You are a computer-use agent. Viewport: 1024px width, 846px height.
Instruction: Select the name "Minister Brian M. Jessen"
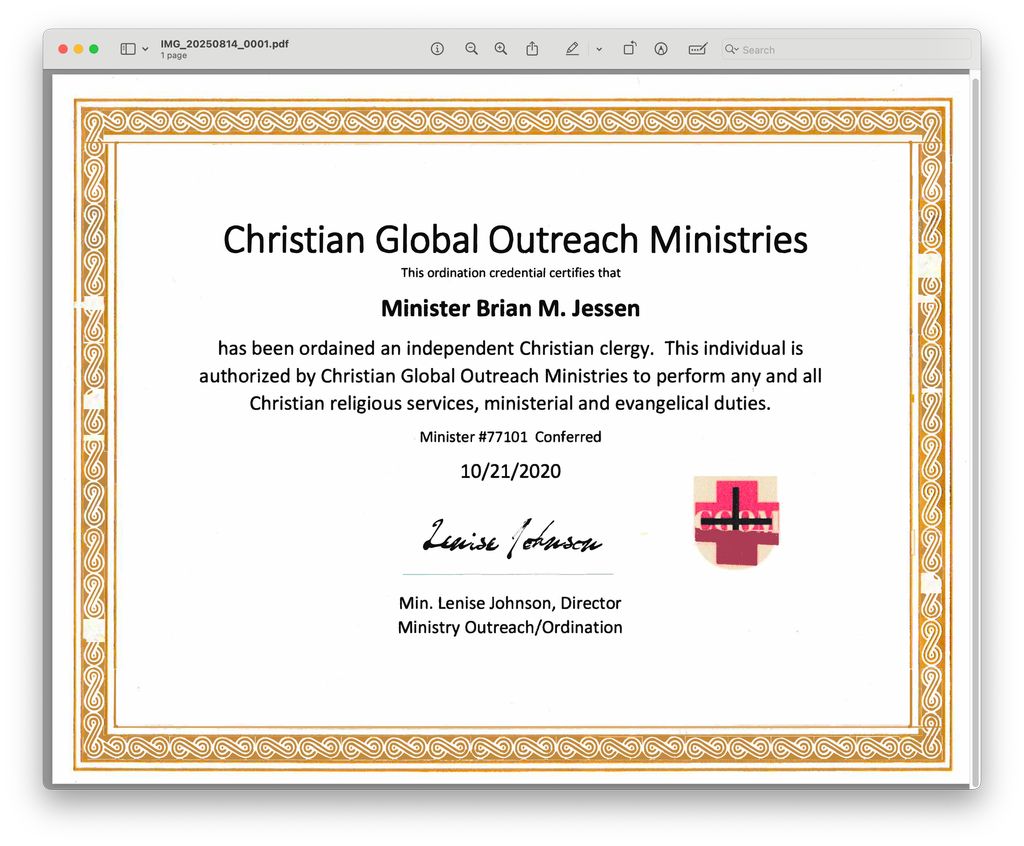tap(511, 308)
